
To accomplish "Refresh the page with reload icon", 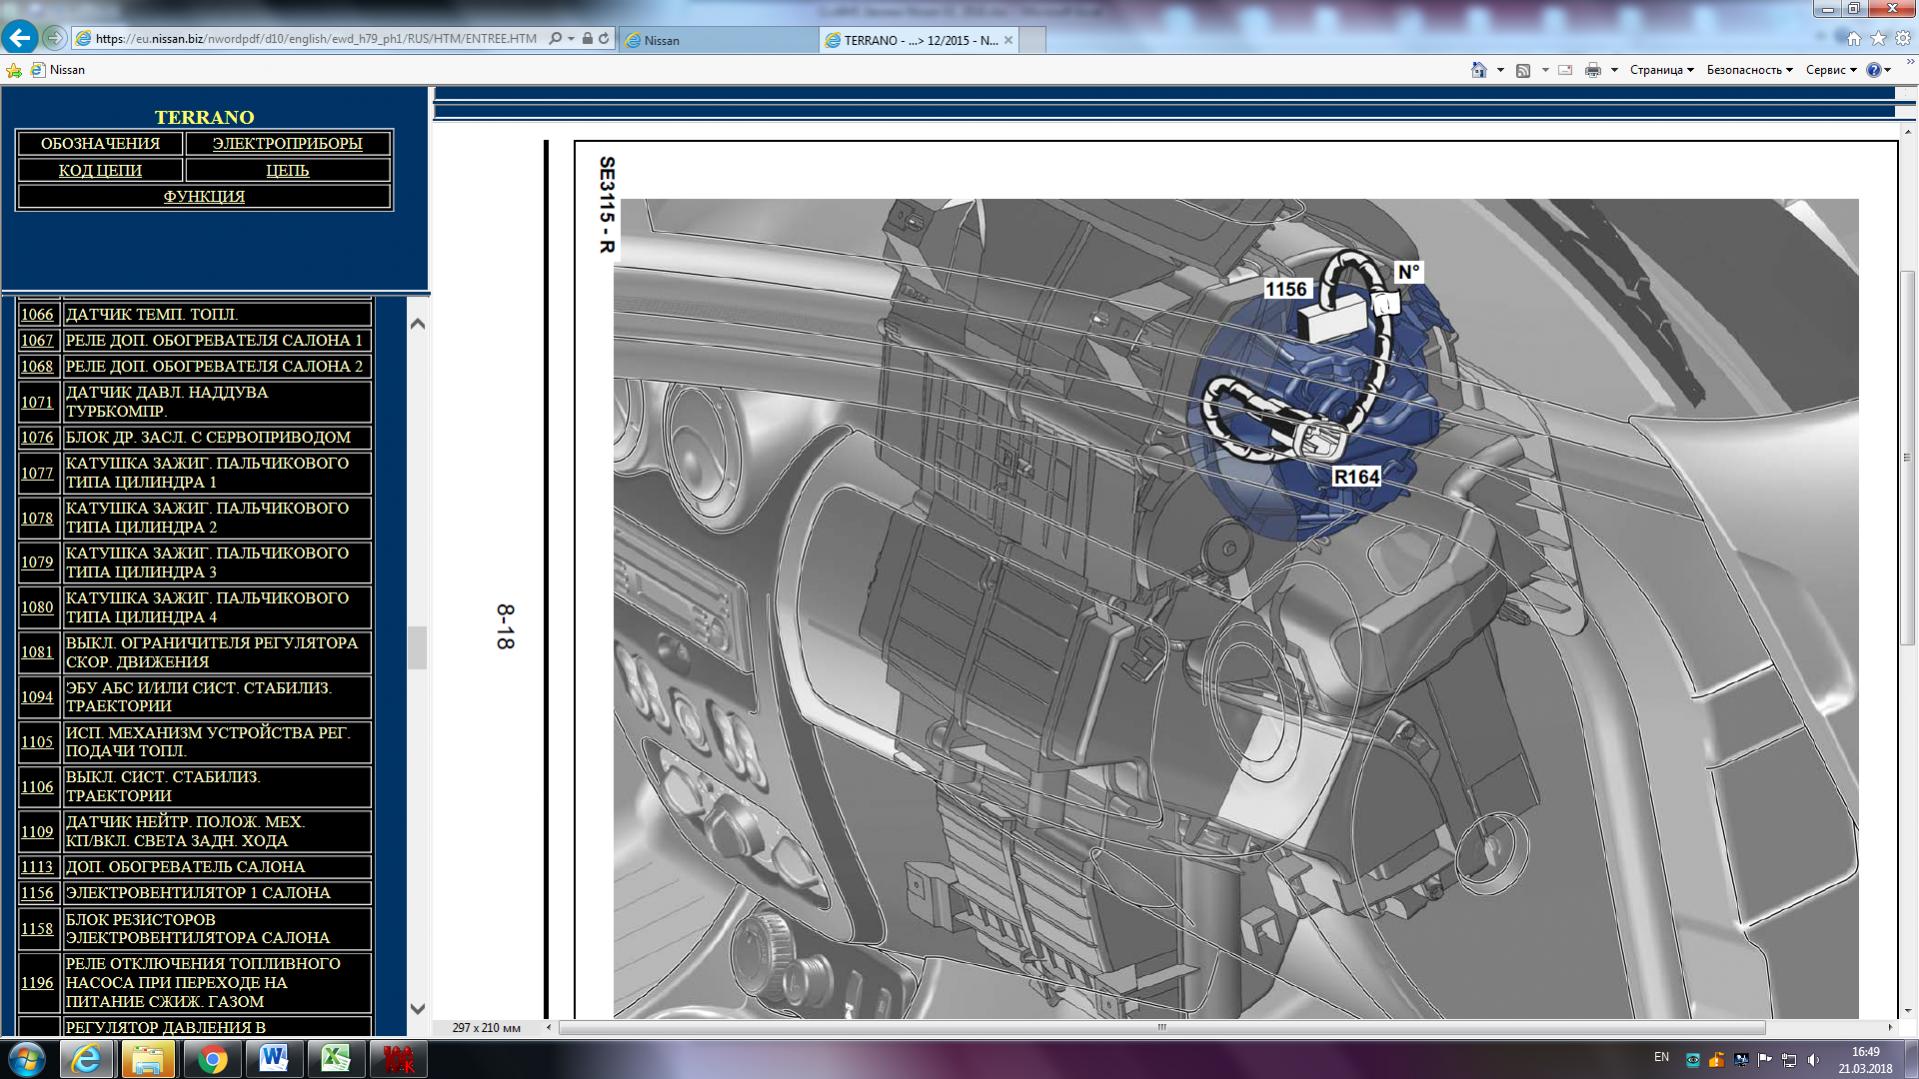I will pyautogui.click(x=604, y=39).
